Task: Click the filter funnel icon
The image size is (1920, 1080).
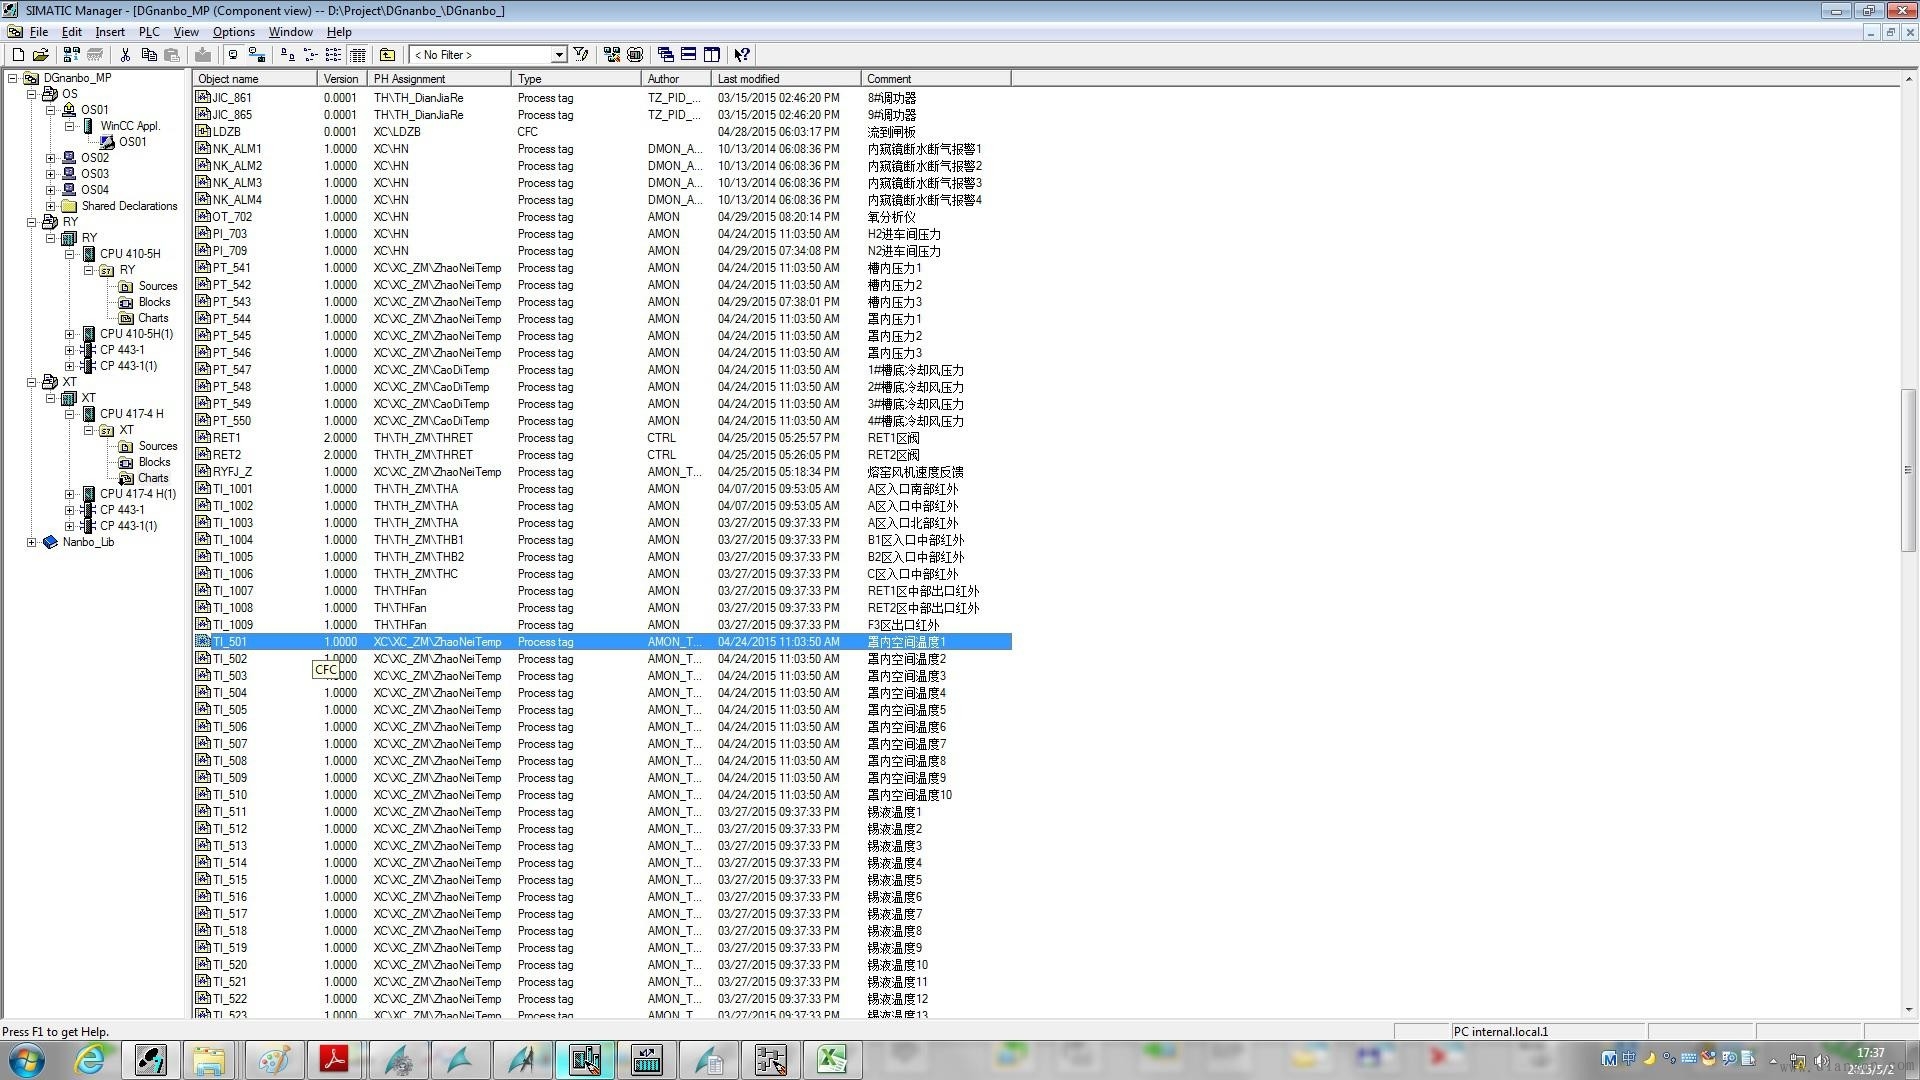Action: pyautogui.click(x=581, y=55)
